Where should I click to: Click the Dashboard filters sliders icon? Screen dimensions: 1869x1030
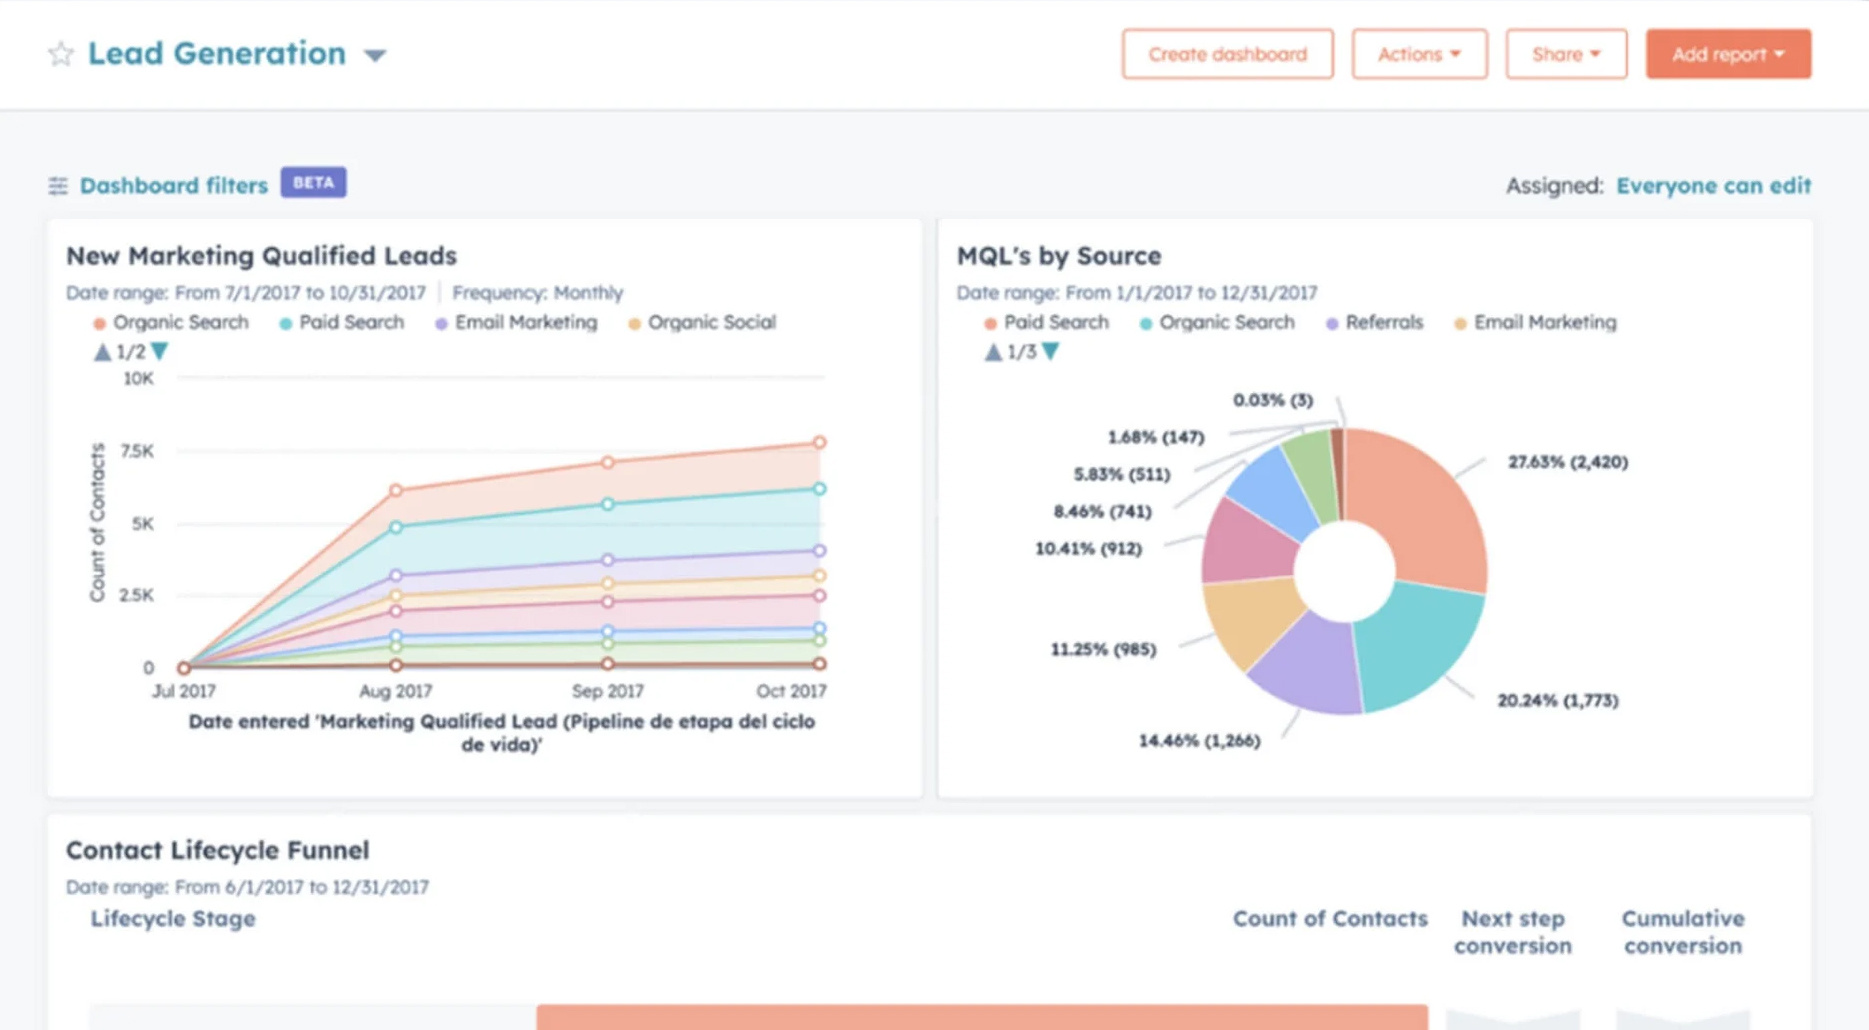pos(58,186)
